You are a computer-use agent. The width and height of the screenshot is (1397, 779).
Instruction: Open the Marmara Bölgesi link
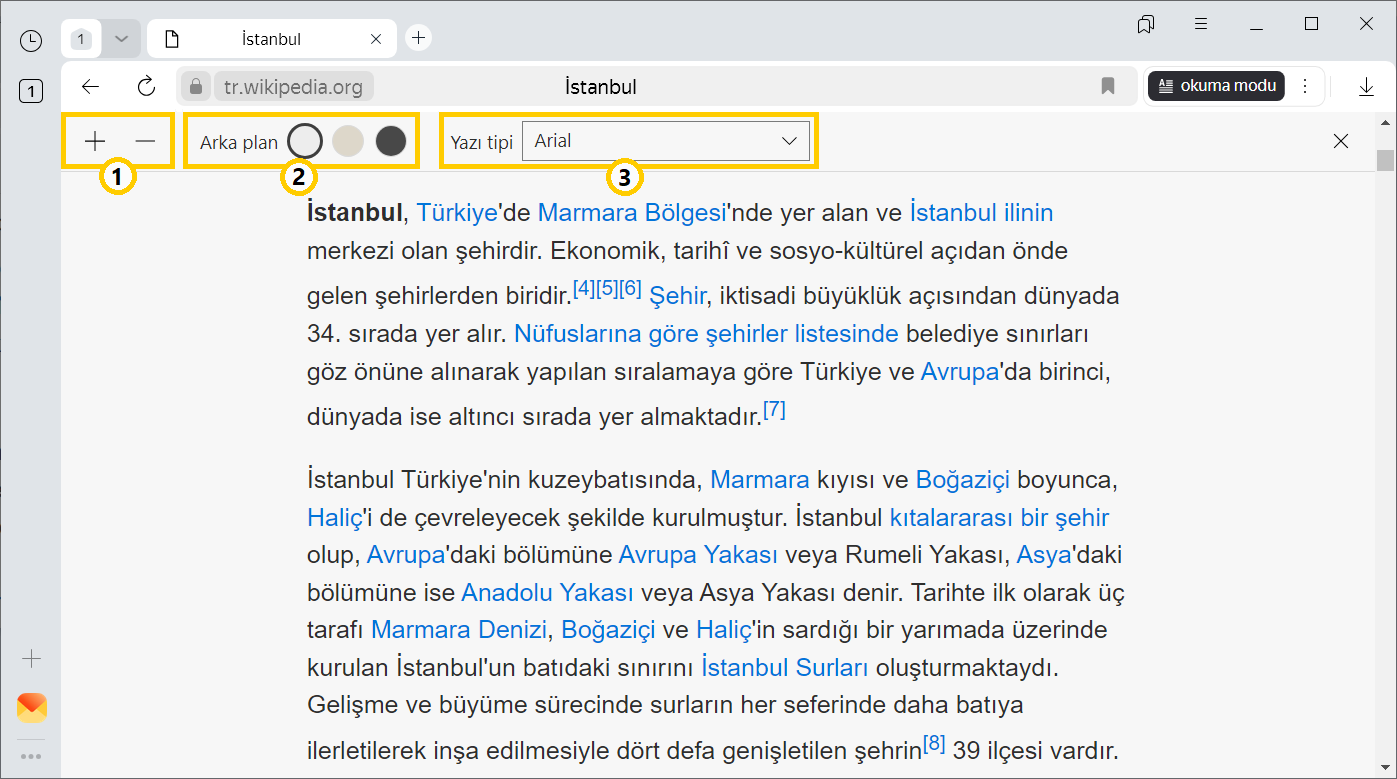tap(631, 212)
